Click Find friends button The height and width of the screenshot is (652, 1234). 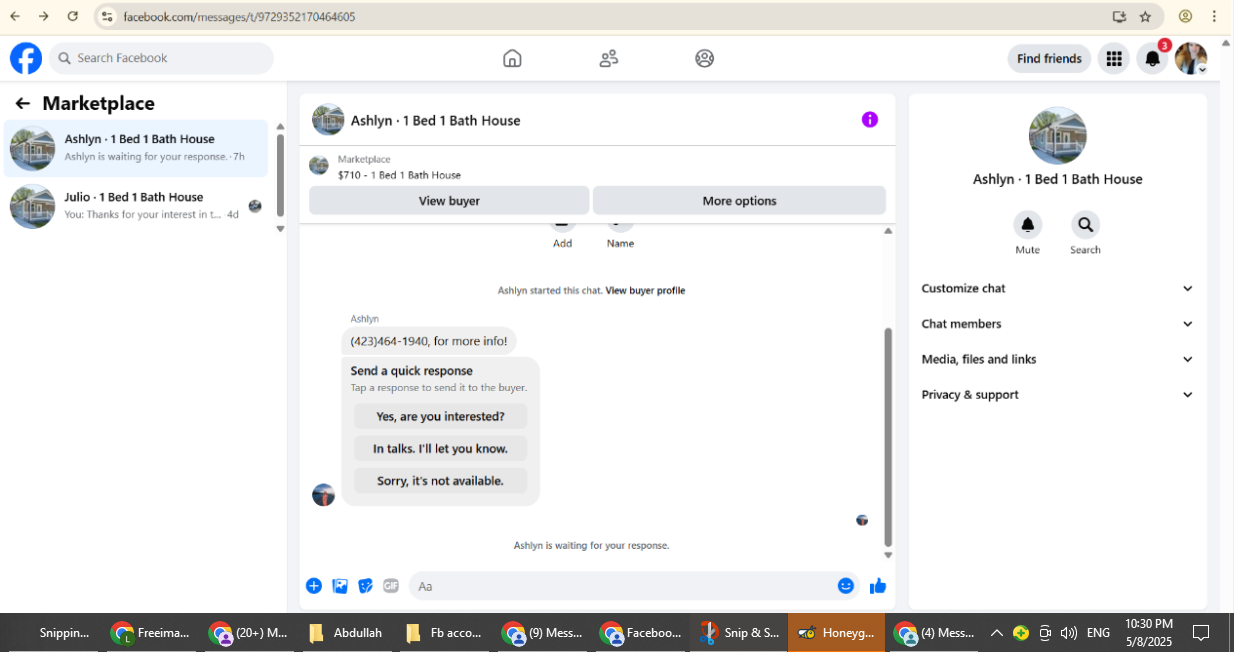(1049, 59)
